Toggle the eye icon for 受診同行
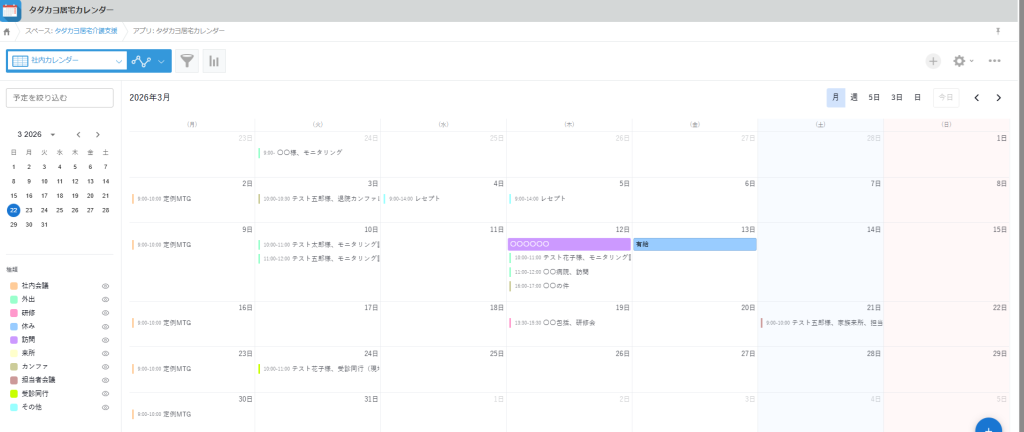 coord(105,394)
